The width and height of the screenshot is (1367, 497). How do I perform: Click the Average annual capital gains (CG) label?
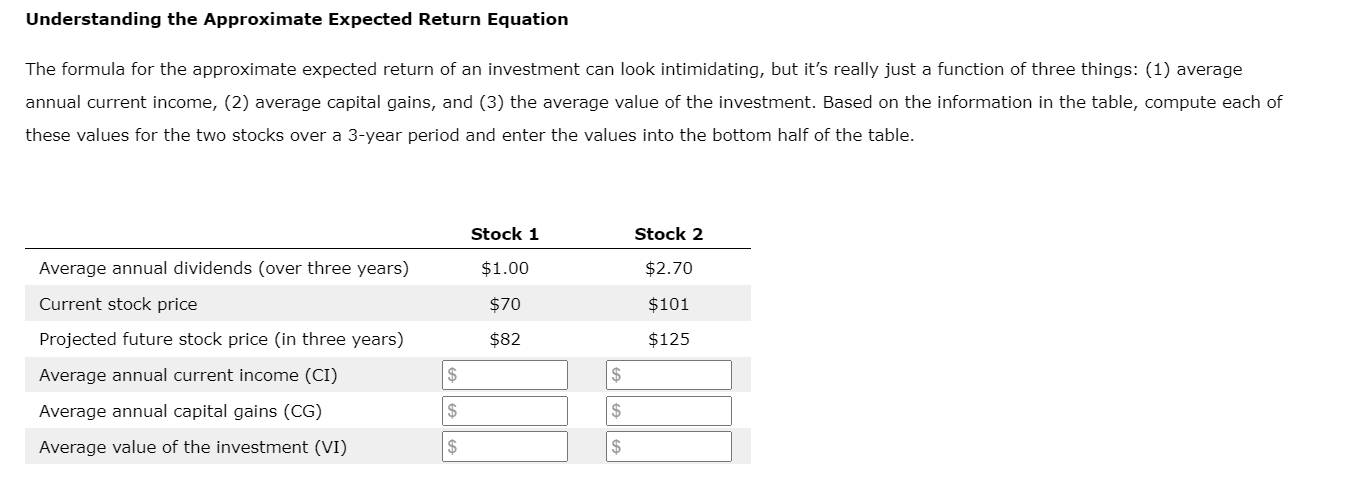coord(181,411)
